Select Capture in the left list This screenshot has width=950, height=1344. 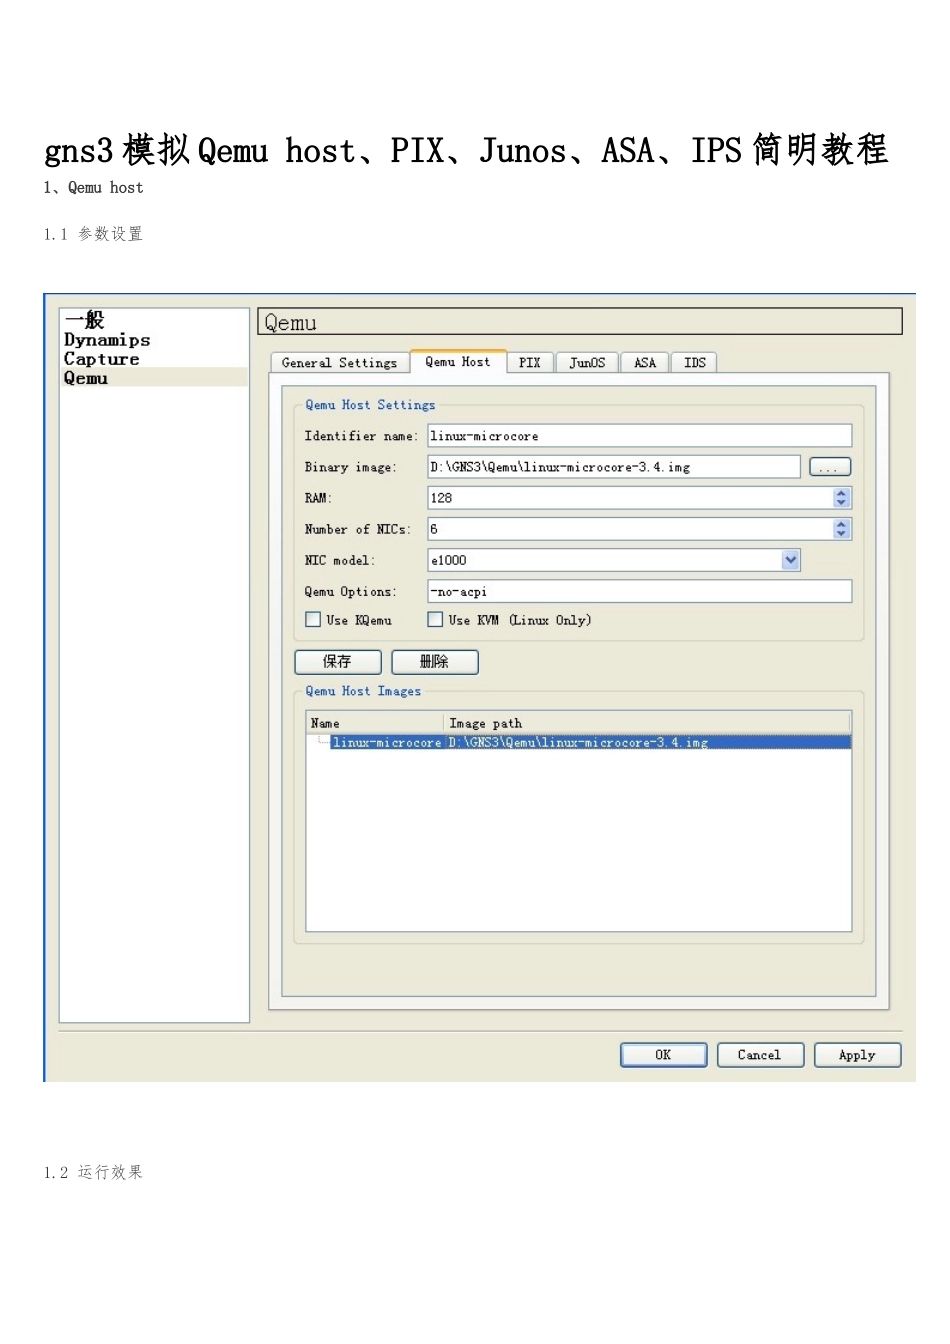click(102, 359)
